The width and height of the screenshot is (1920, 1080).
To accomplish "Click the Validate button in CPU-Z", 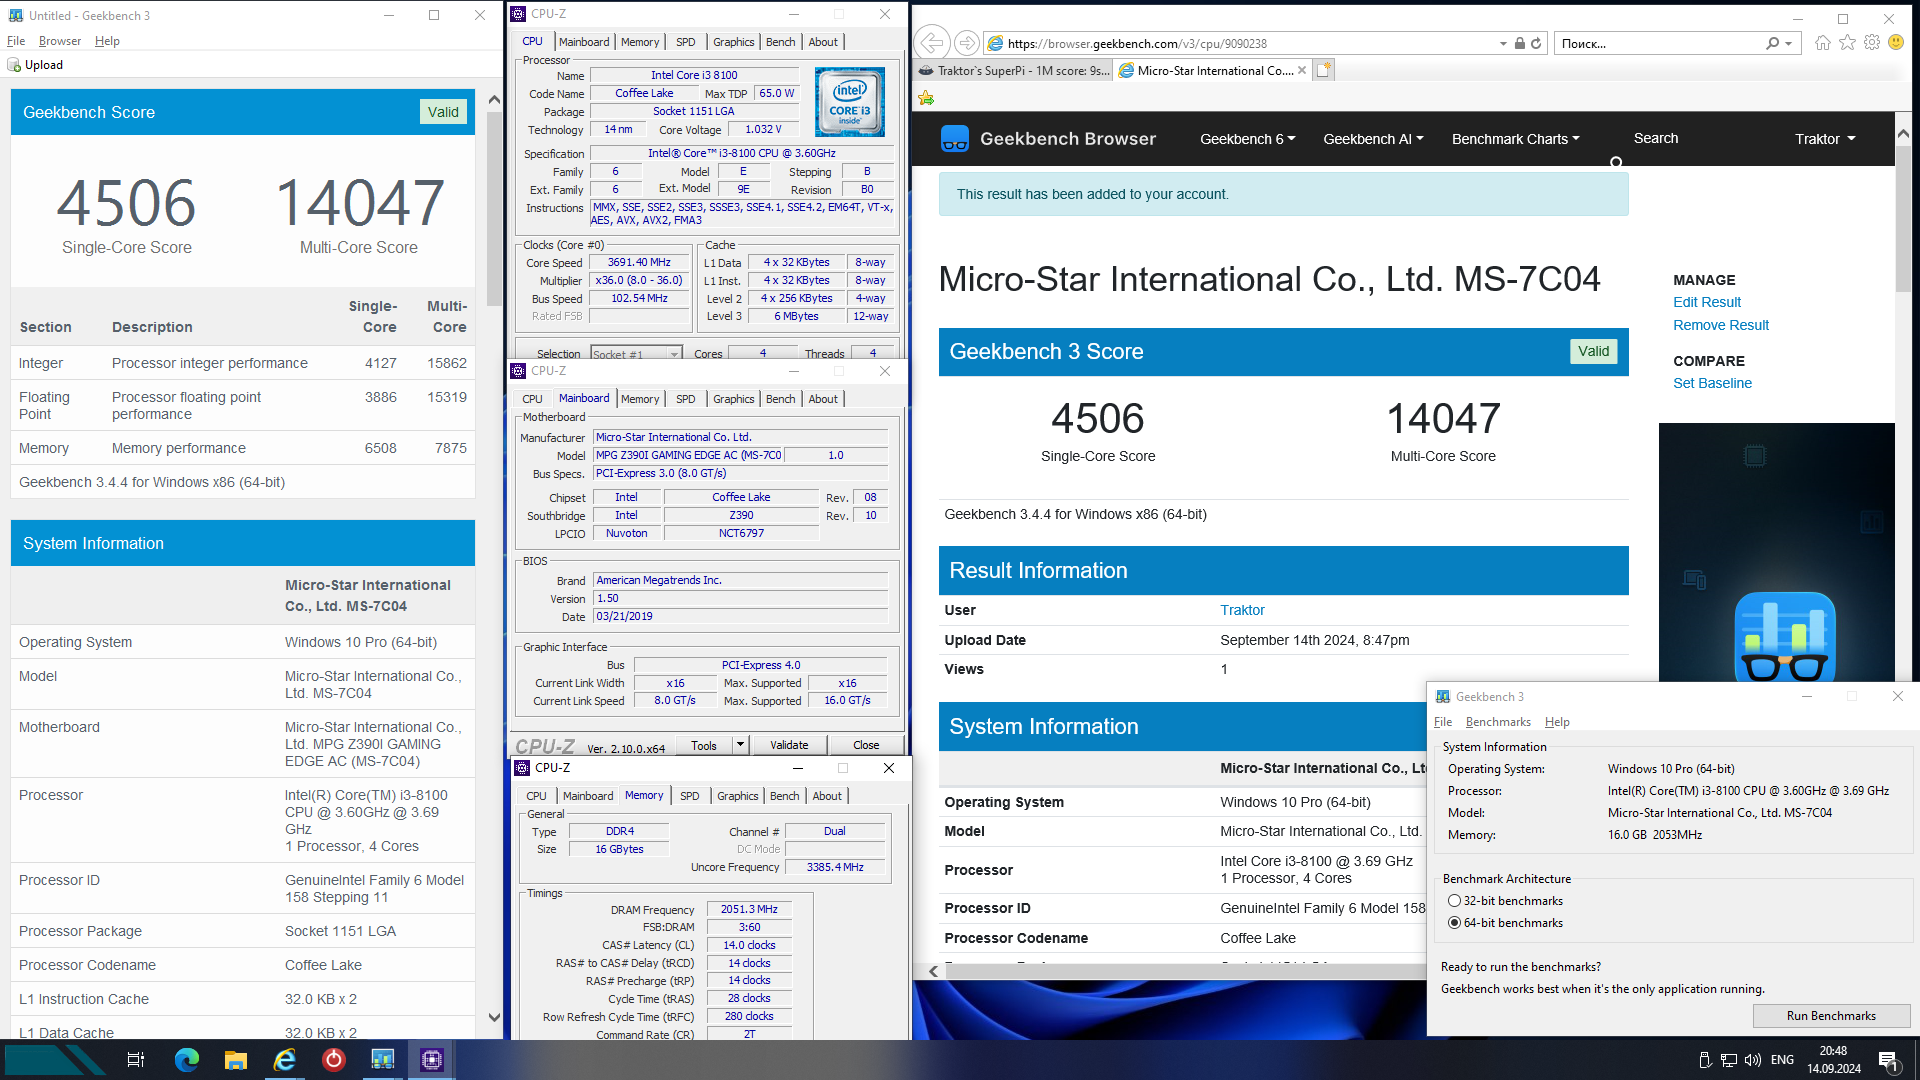I will click(789, 745).
